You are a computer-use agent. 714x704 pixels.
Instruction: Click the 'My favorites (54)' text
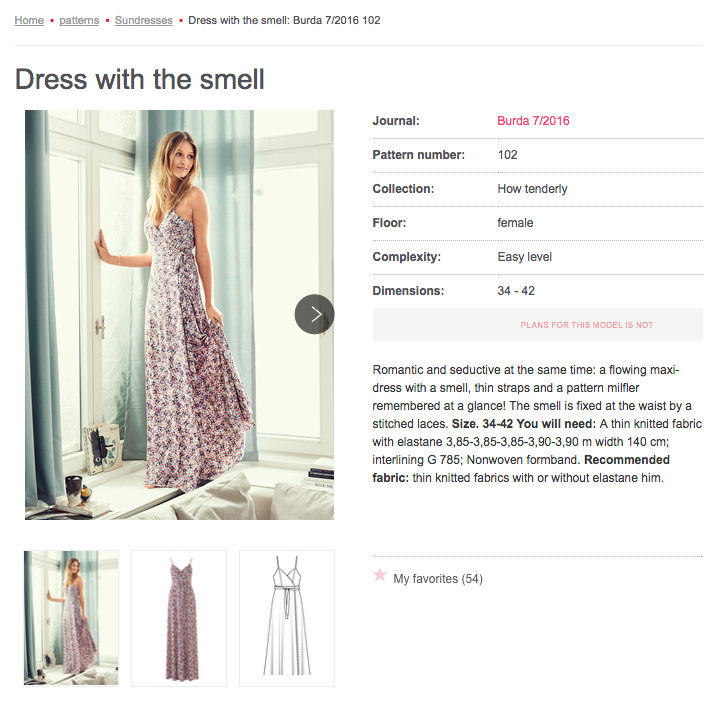(438, 579)
